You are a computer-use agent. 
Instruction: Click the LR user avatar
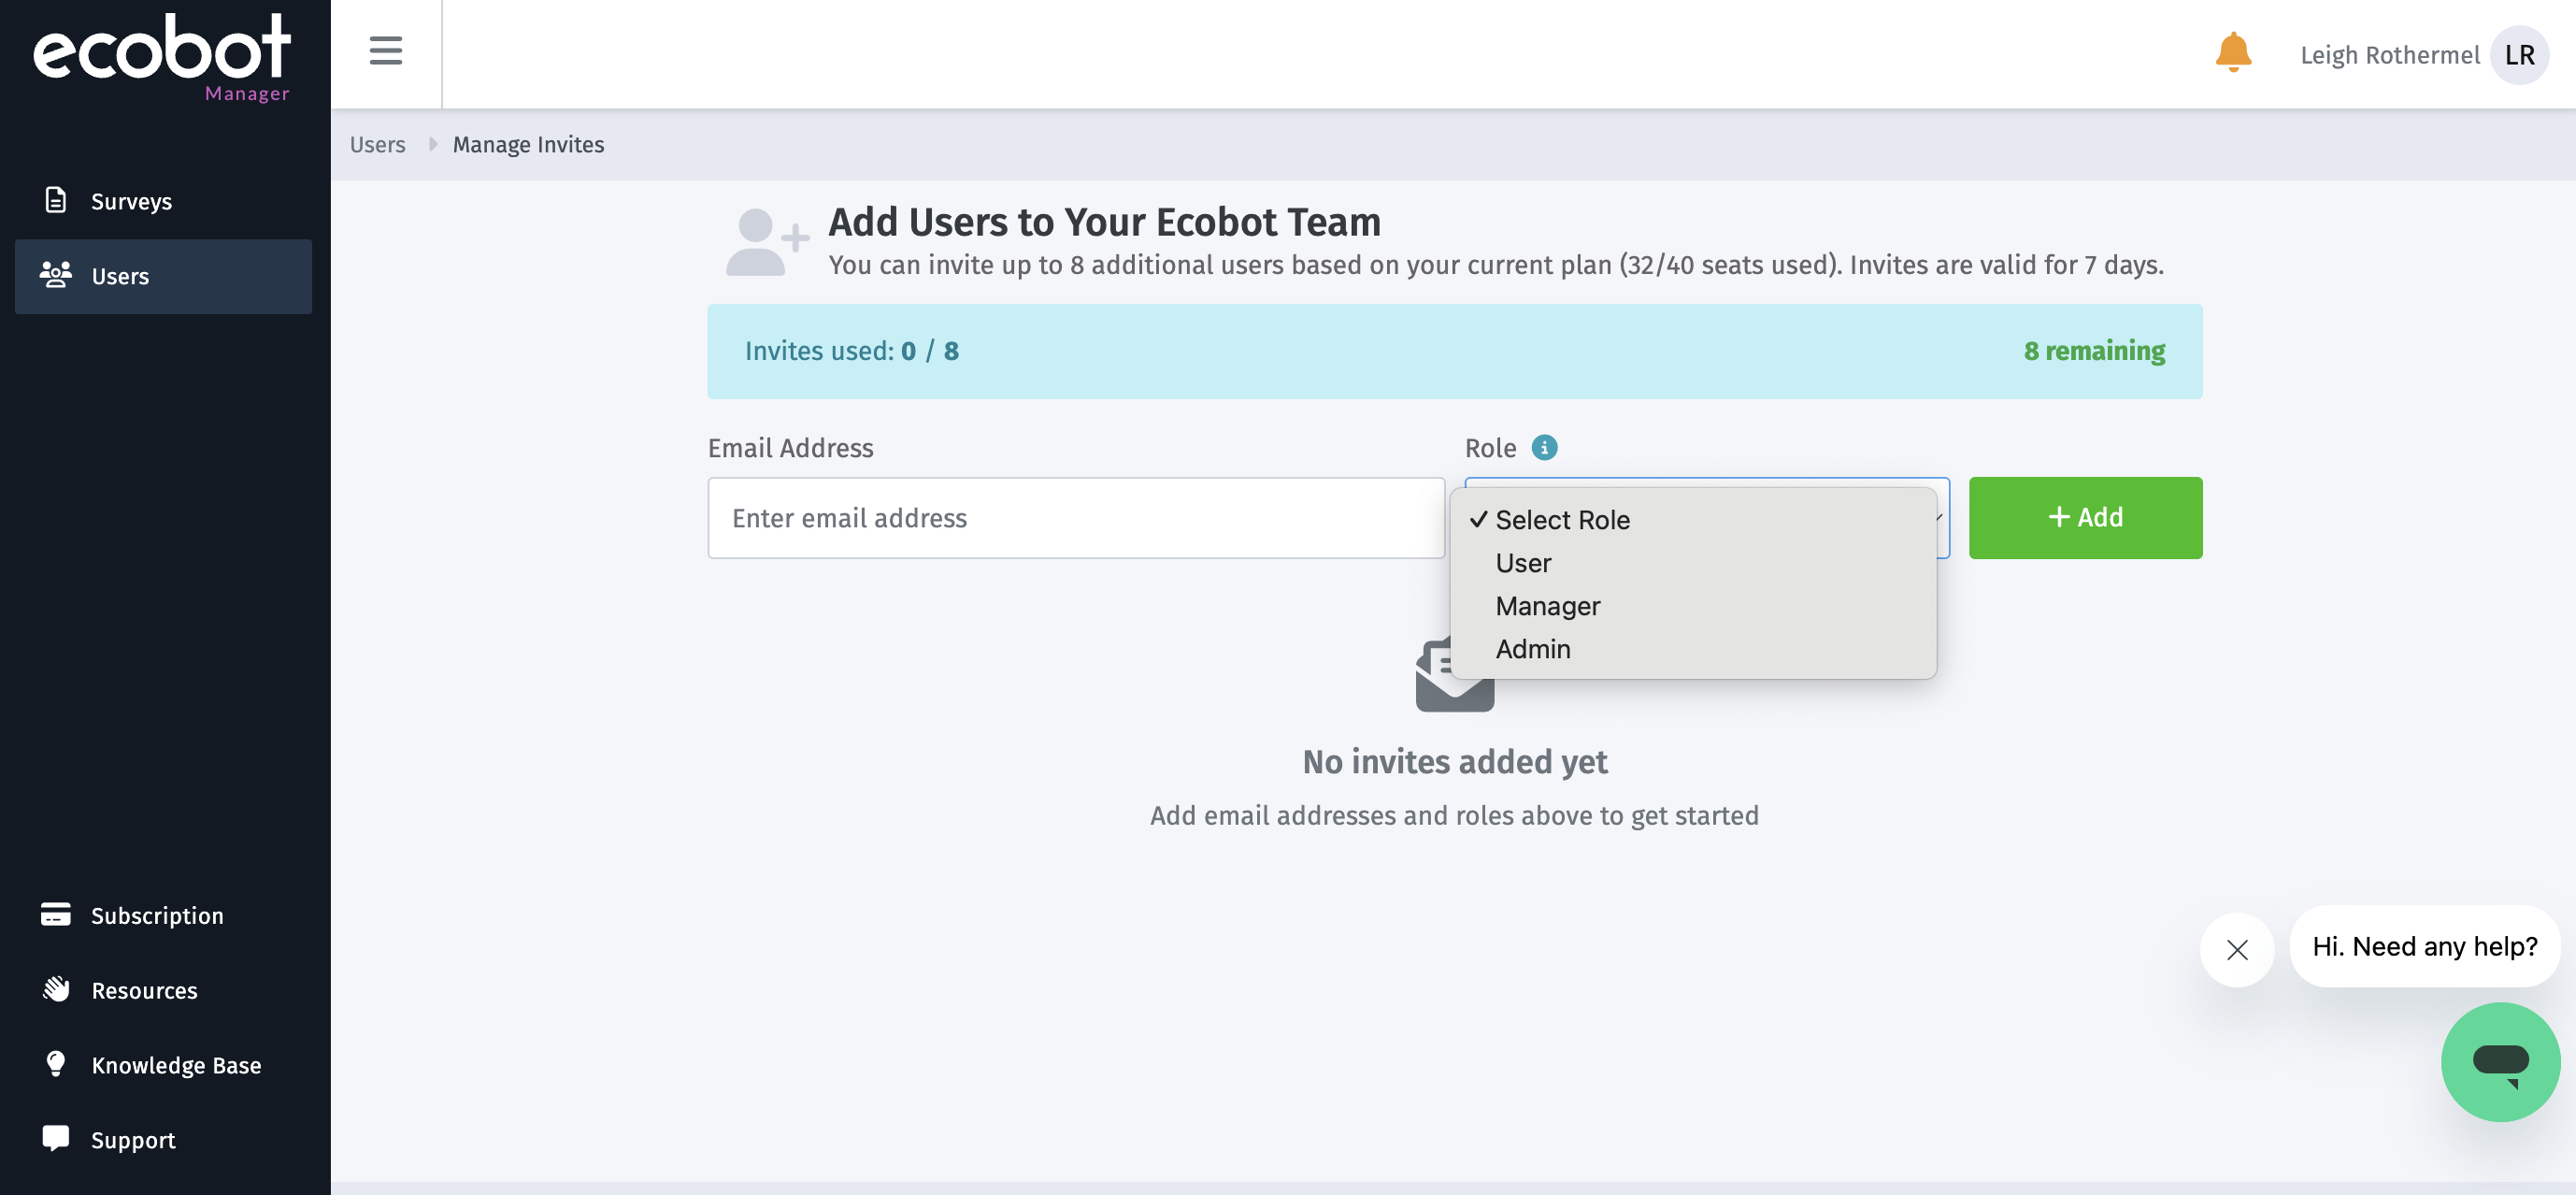point(2518,55)
